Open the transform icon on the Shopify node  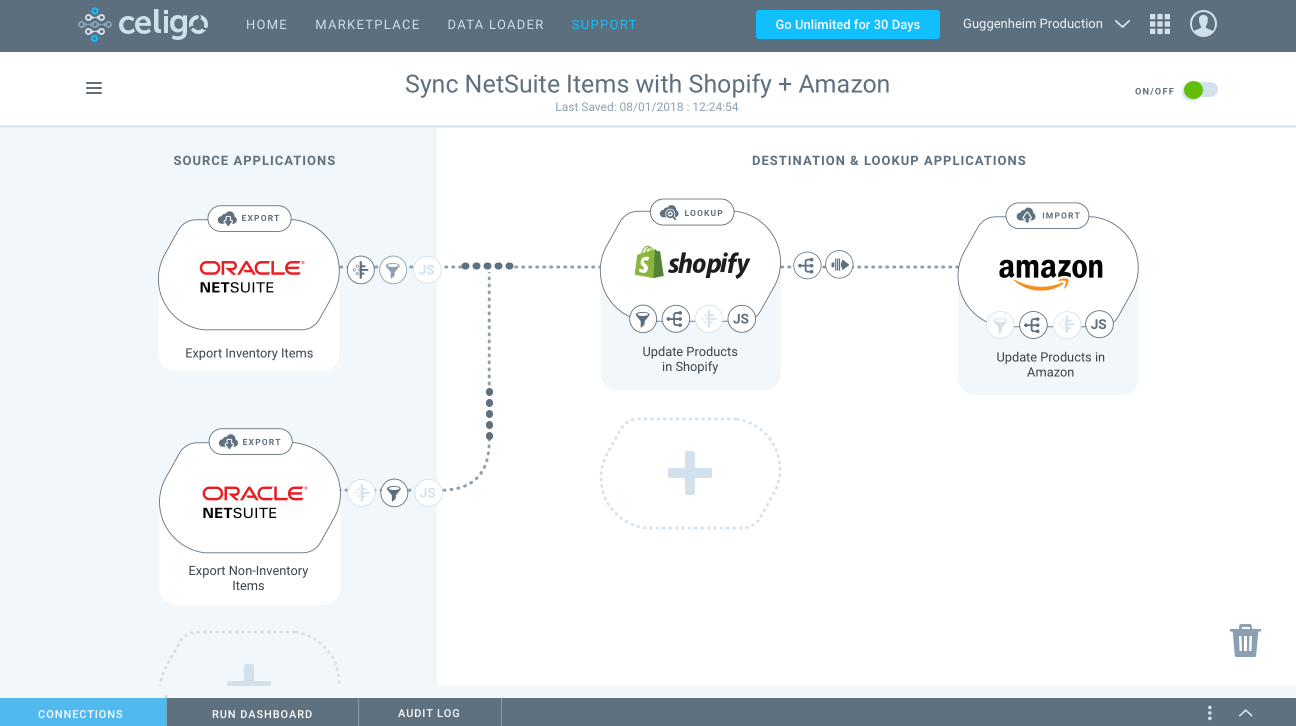click(x=709, y=319)
